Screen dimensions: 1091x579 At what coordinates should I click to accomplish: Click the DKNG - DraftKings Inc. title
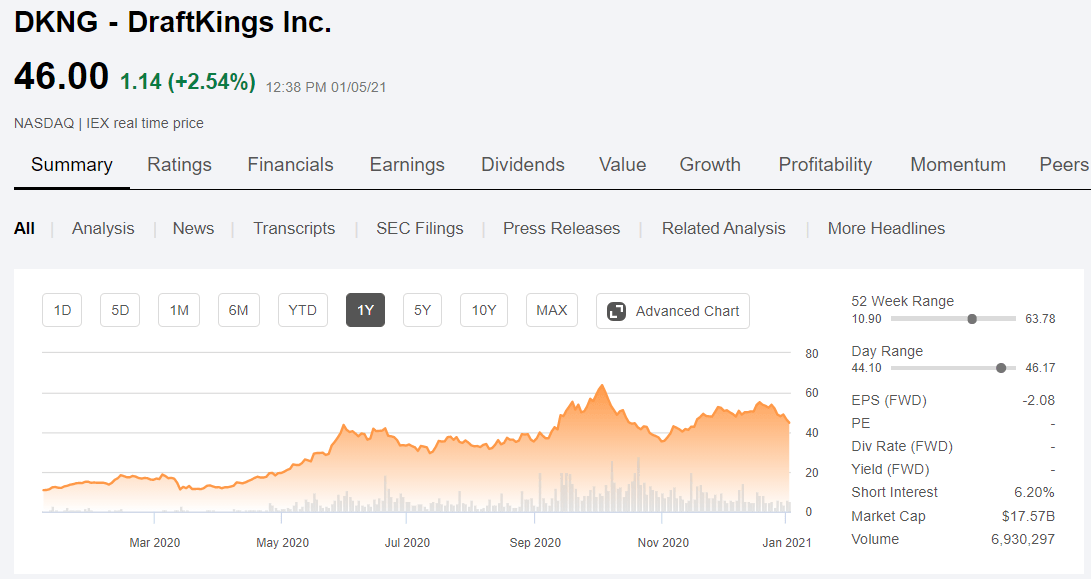pos(173,22)
